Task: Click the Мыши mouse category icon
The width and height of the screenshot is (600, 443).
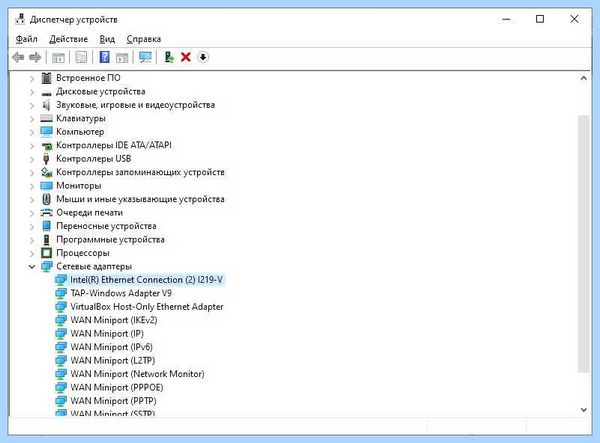Action: click(46, 199)
